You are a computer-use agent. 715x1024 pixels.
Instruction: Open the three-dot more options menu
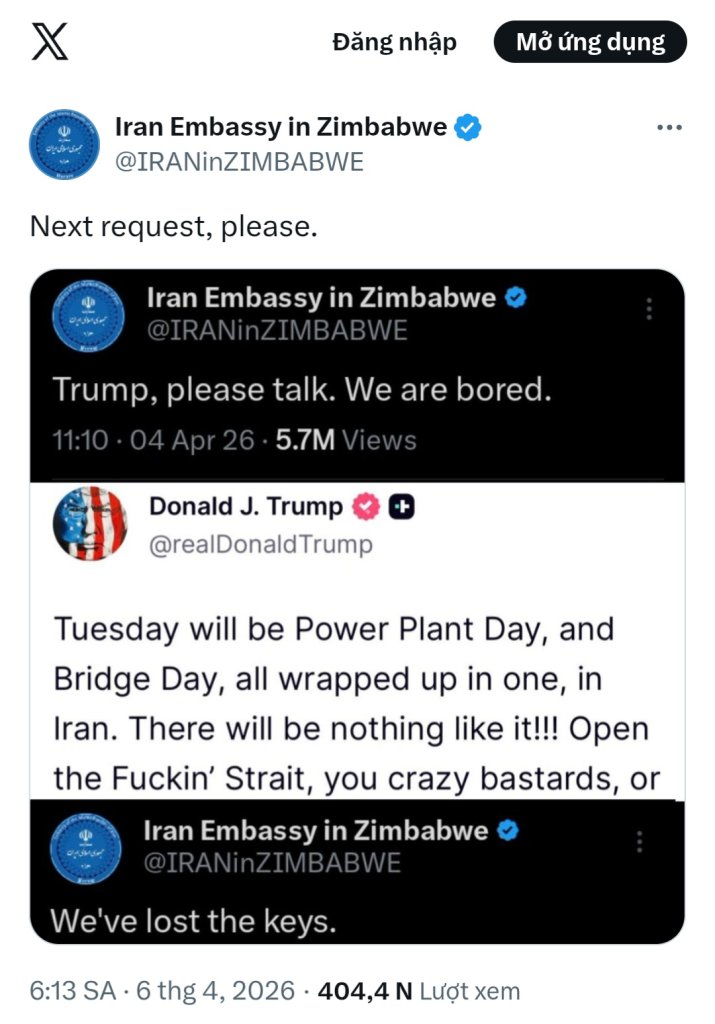[669, 127]
